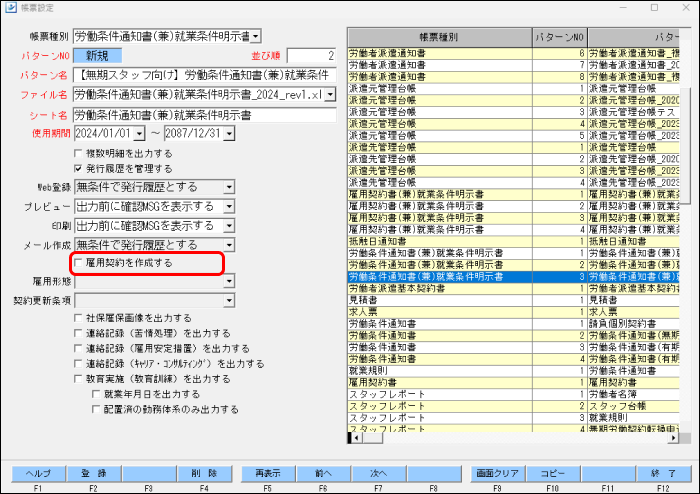Click the 画面クリア F9 button

[x=498, y=474]
